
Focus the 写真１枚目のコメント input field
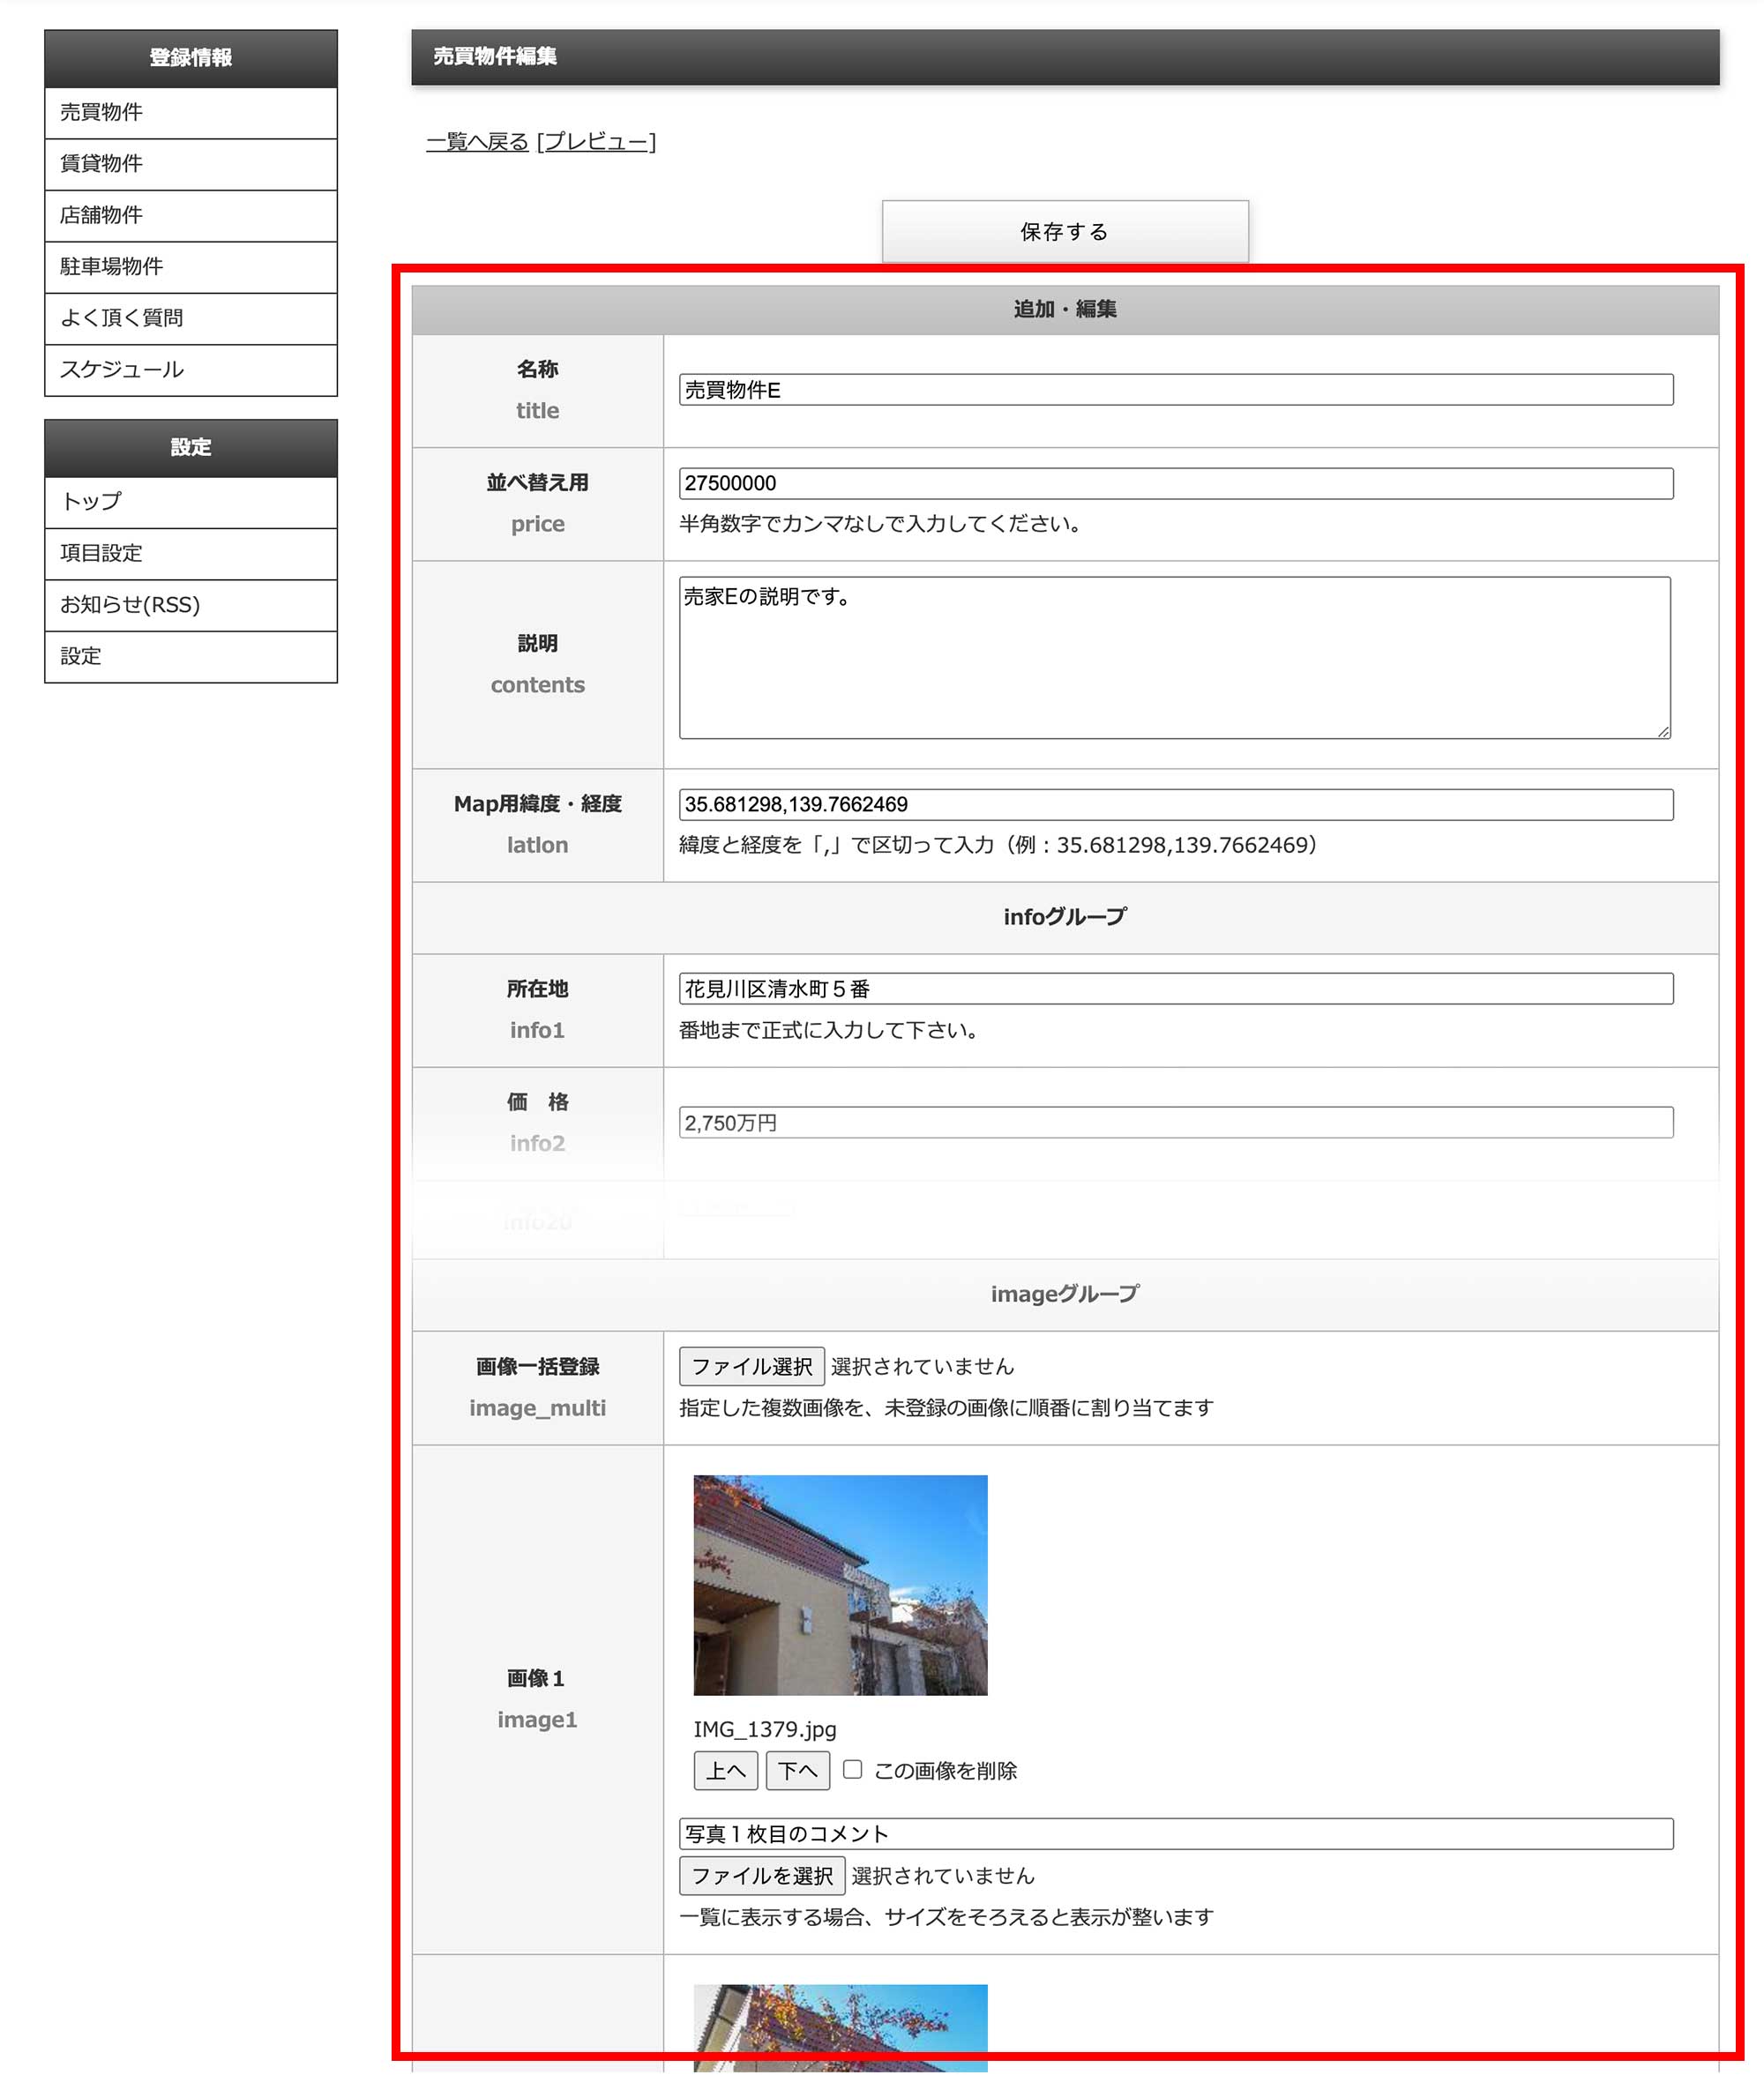1176,1834
